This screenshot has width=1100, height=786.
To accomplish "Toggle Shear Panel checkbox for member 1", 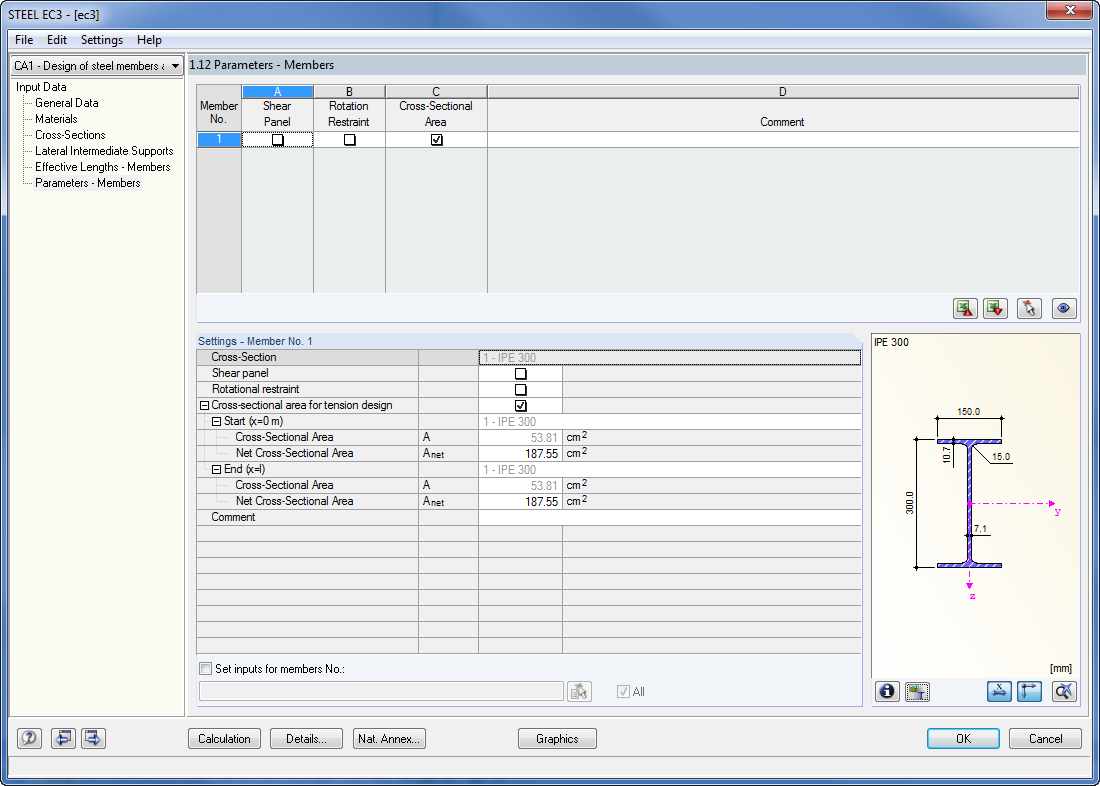I will click(x=278, y=140).
